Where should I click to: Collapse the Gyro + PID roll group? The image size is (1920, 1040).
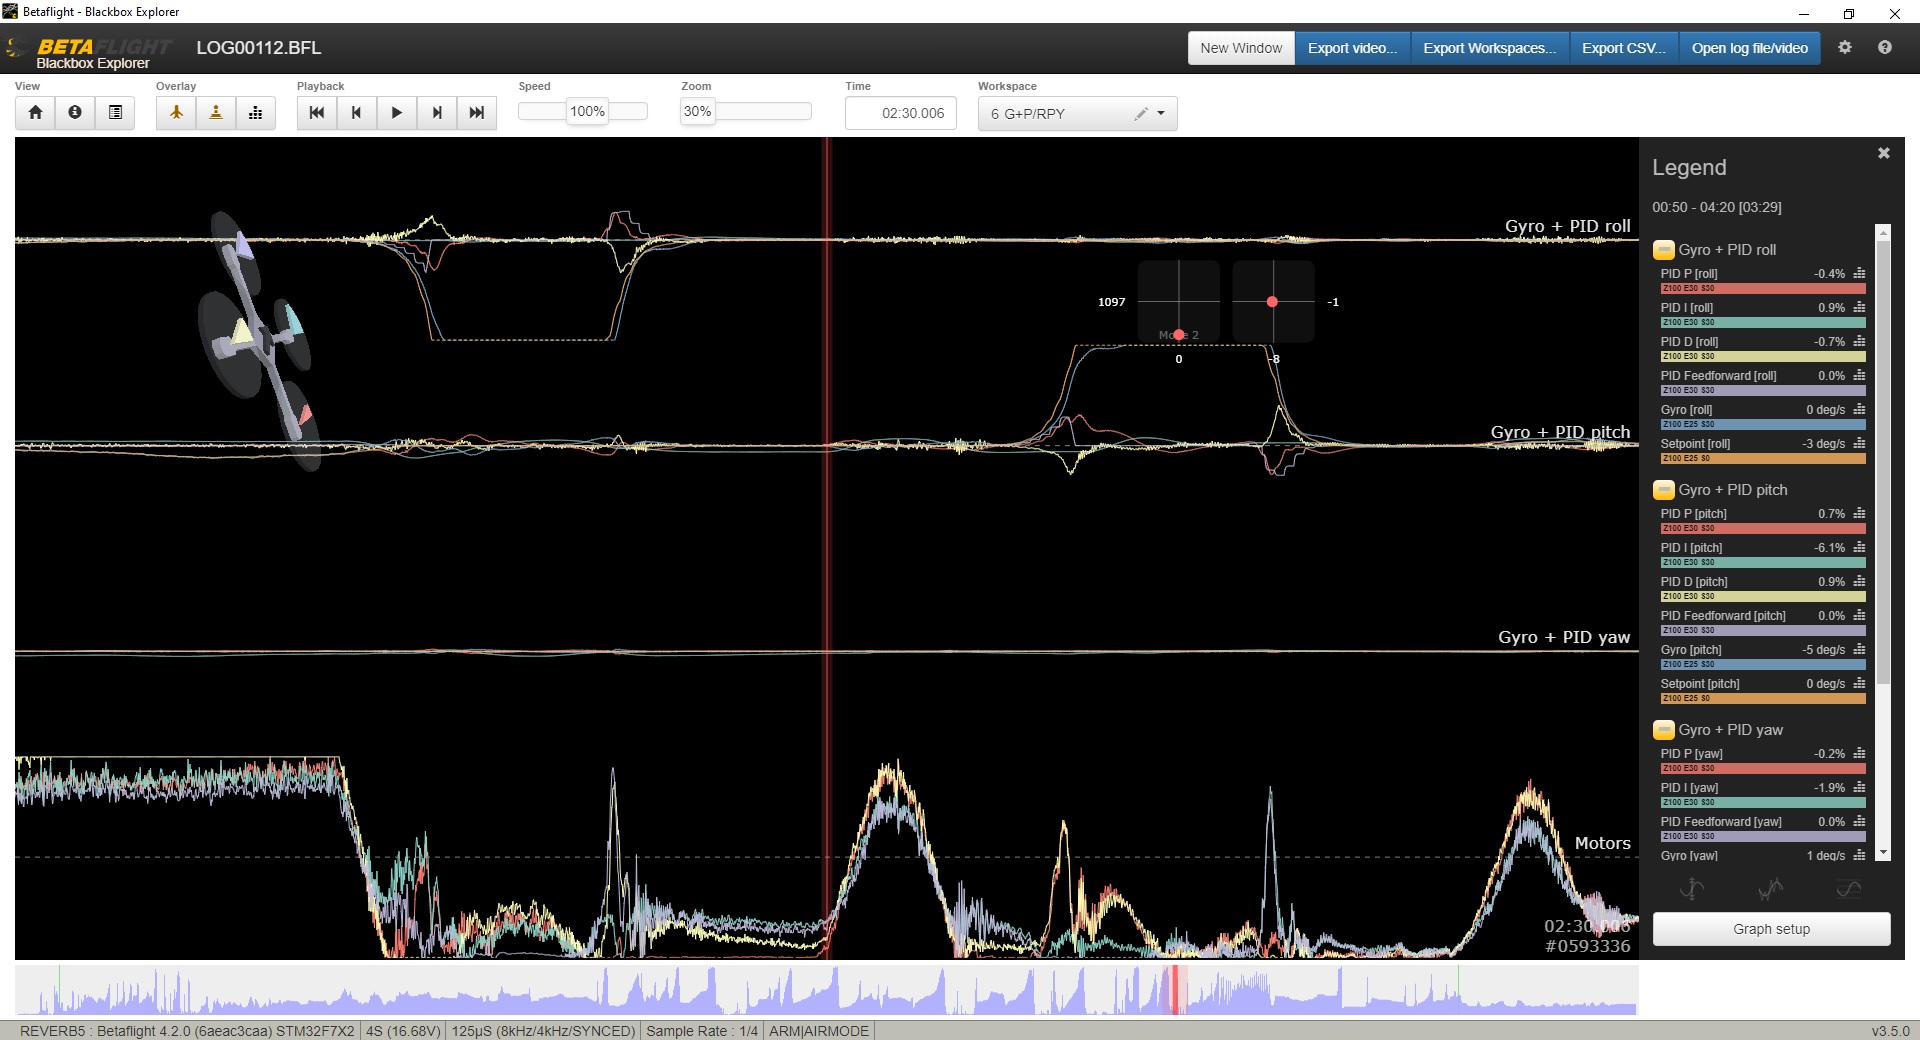[1664, 250]
